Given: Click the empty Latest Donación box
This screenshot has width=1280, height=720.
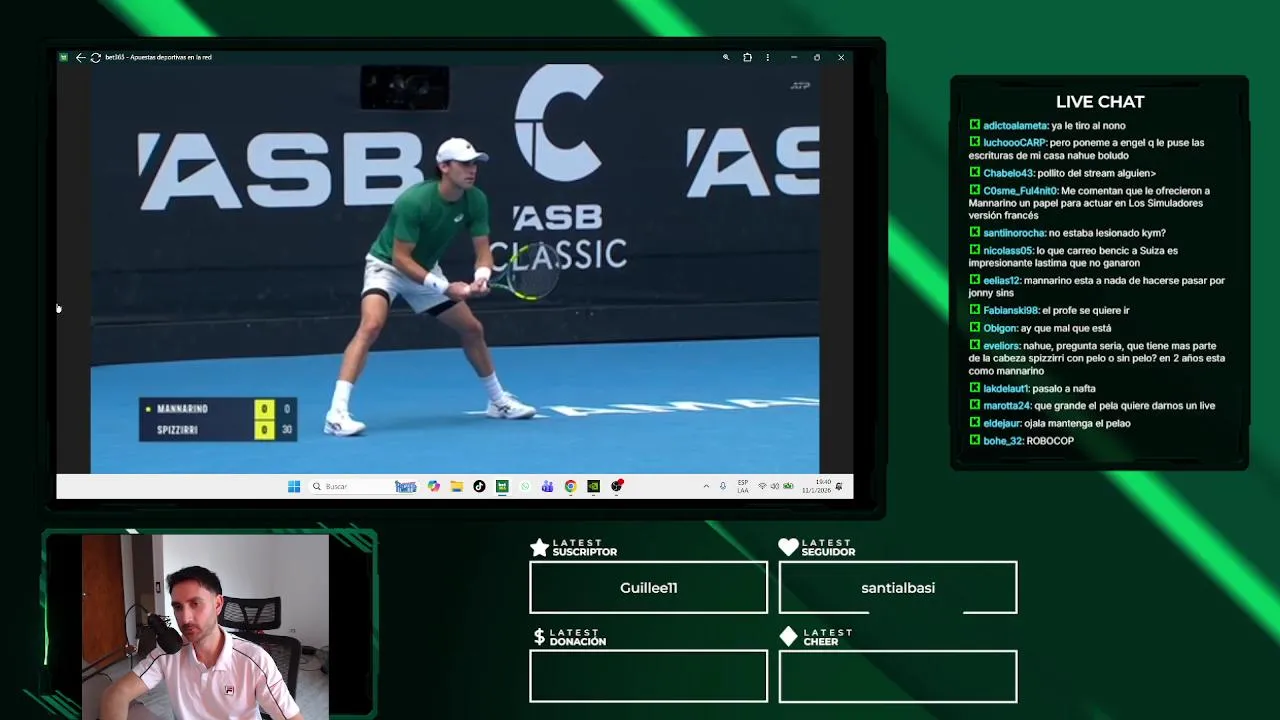Looking at the screenshot, I should pos(648,677).
